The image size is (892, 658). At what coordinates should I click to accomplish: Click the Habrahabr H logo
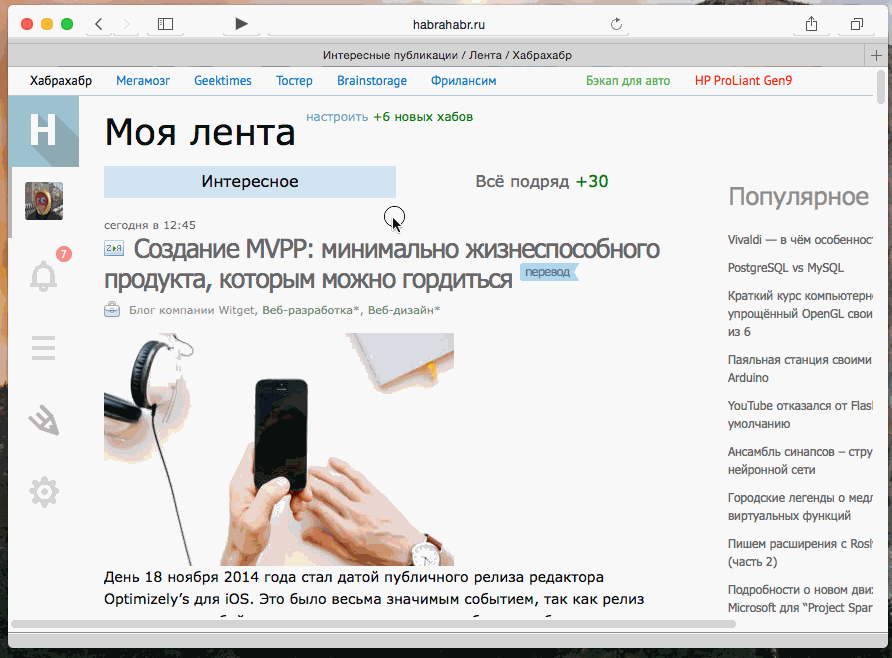click(x=43, y=131)
